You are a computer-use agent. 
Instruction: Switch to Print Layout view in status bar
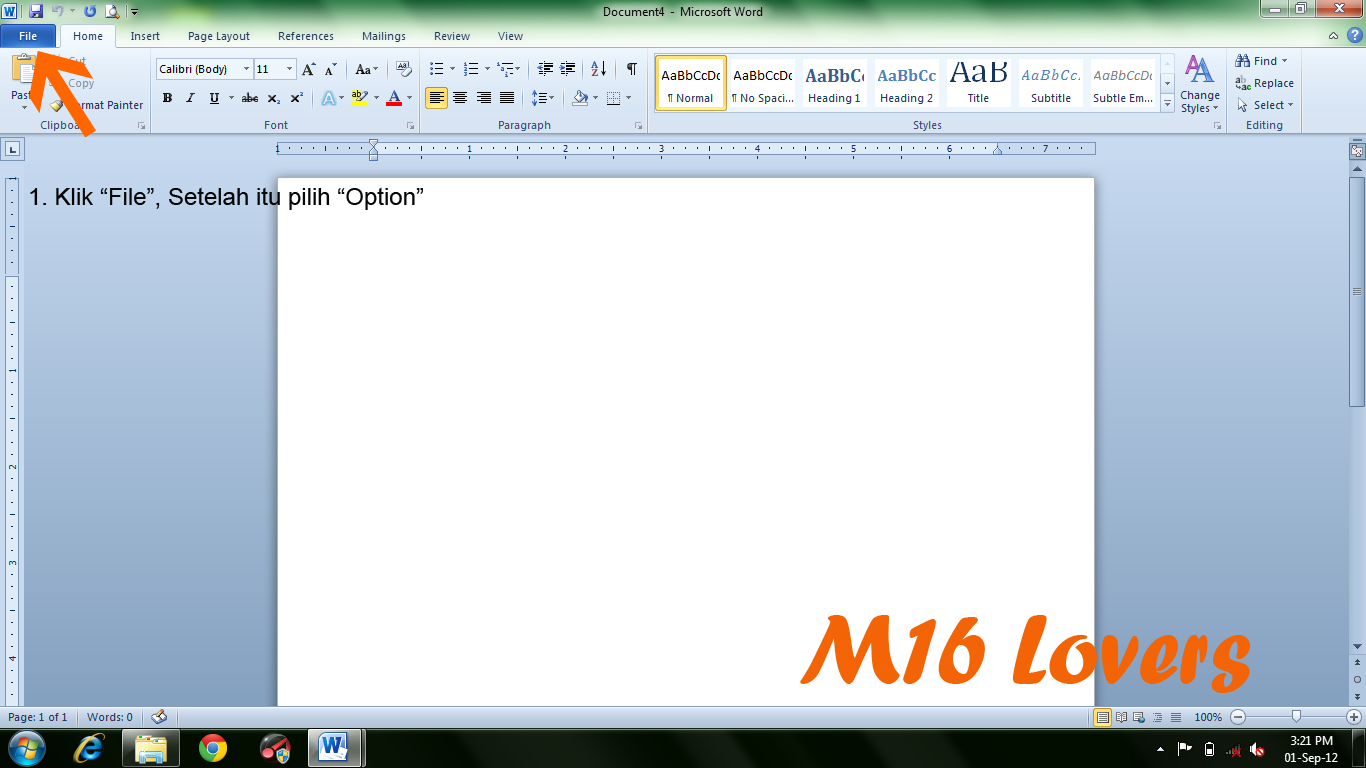tap(1103, 717)
